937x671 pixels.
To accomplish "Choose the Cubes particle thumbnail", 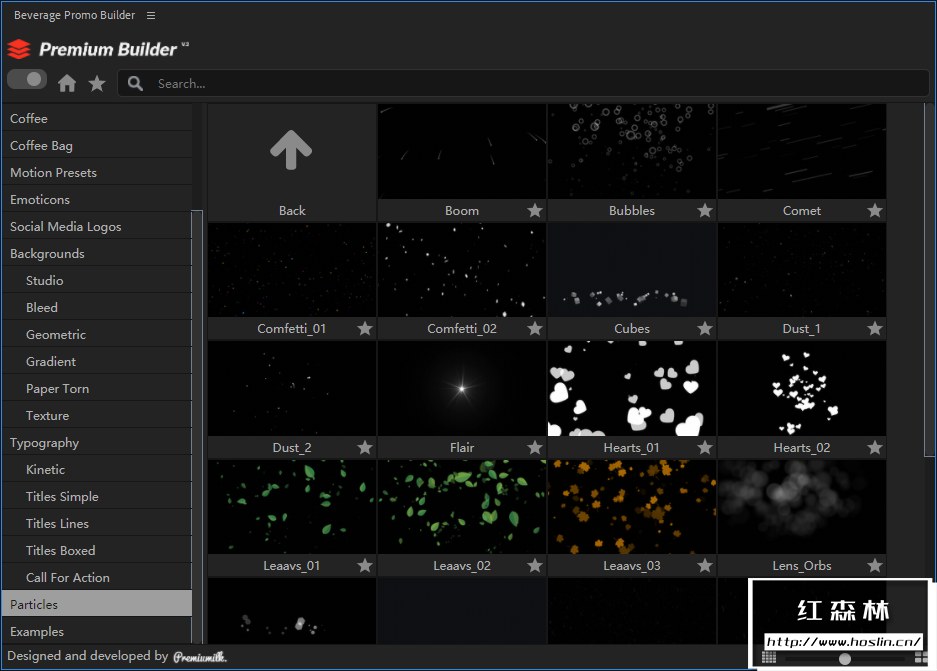I will (x=632, y=270).
